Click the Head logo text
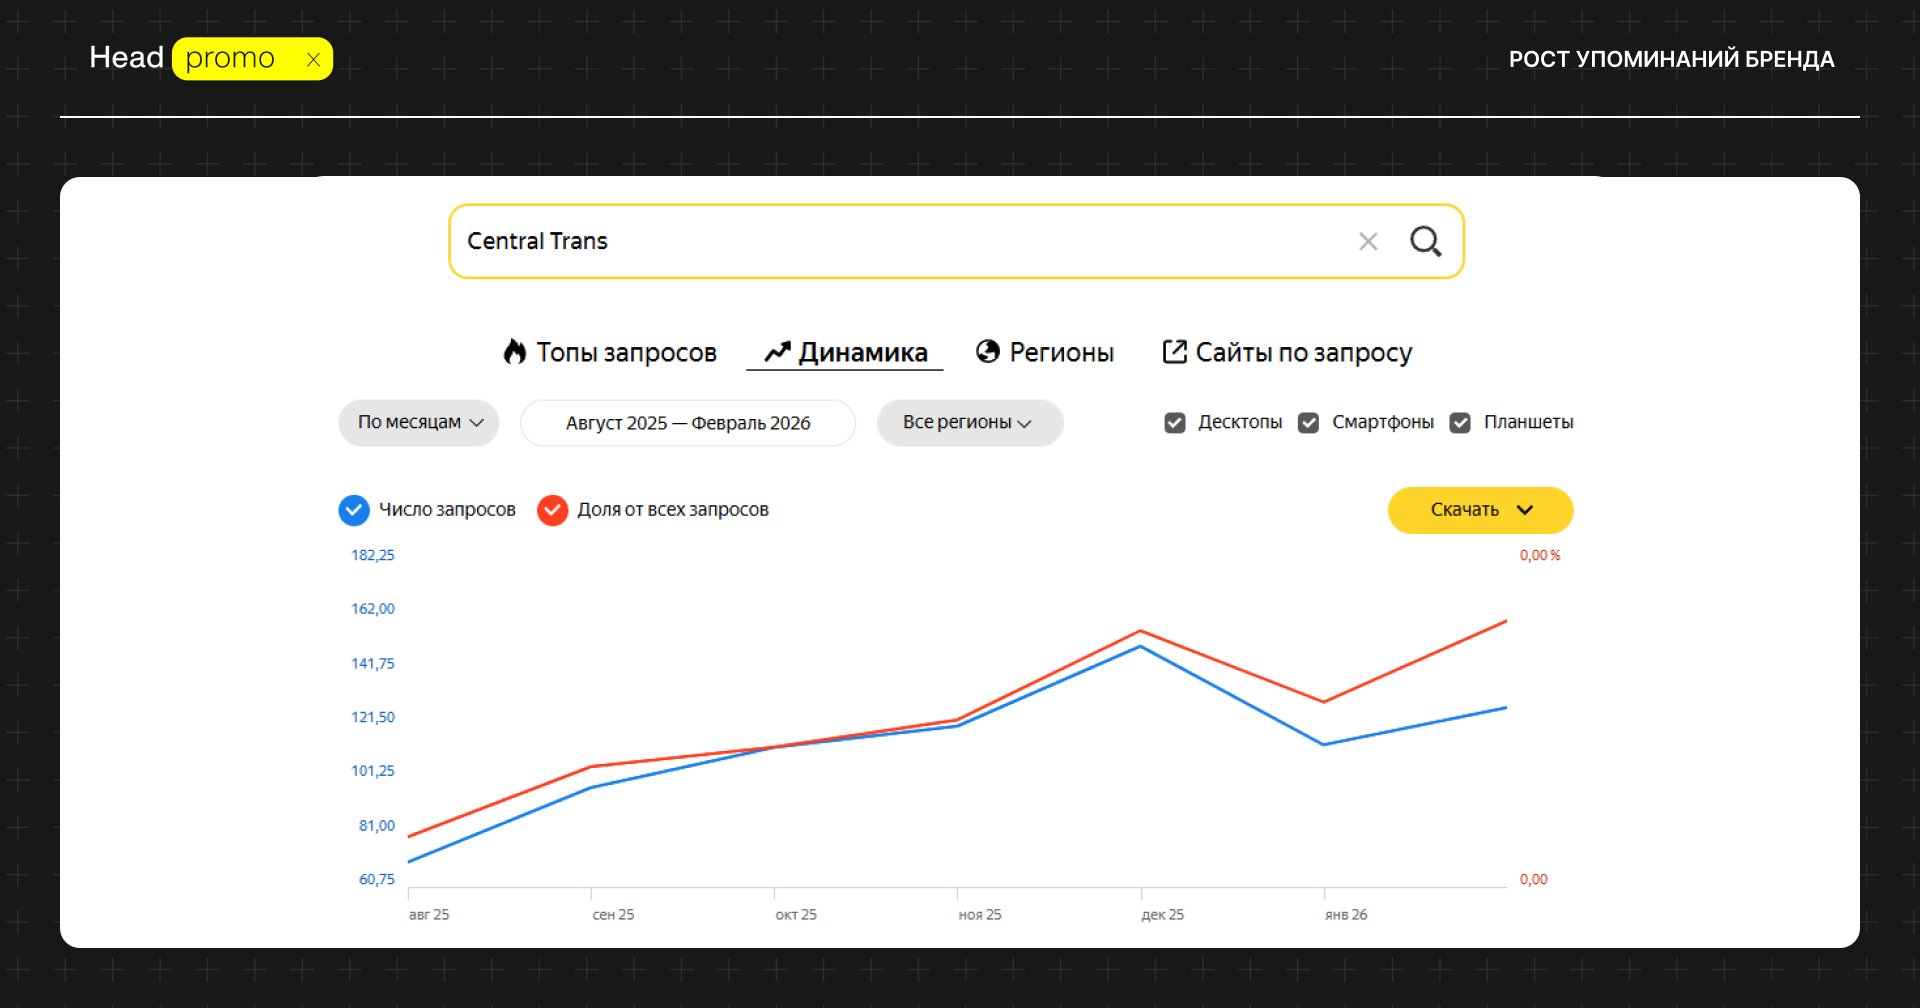The height and width of the screenshot is (1008, 1920). [x=126, y=58]
